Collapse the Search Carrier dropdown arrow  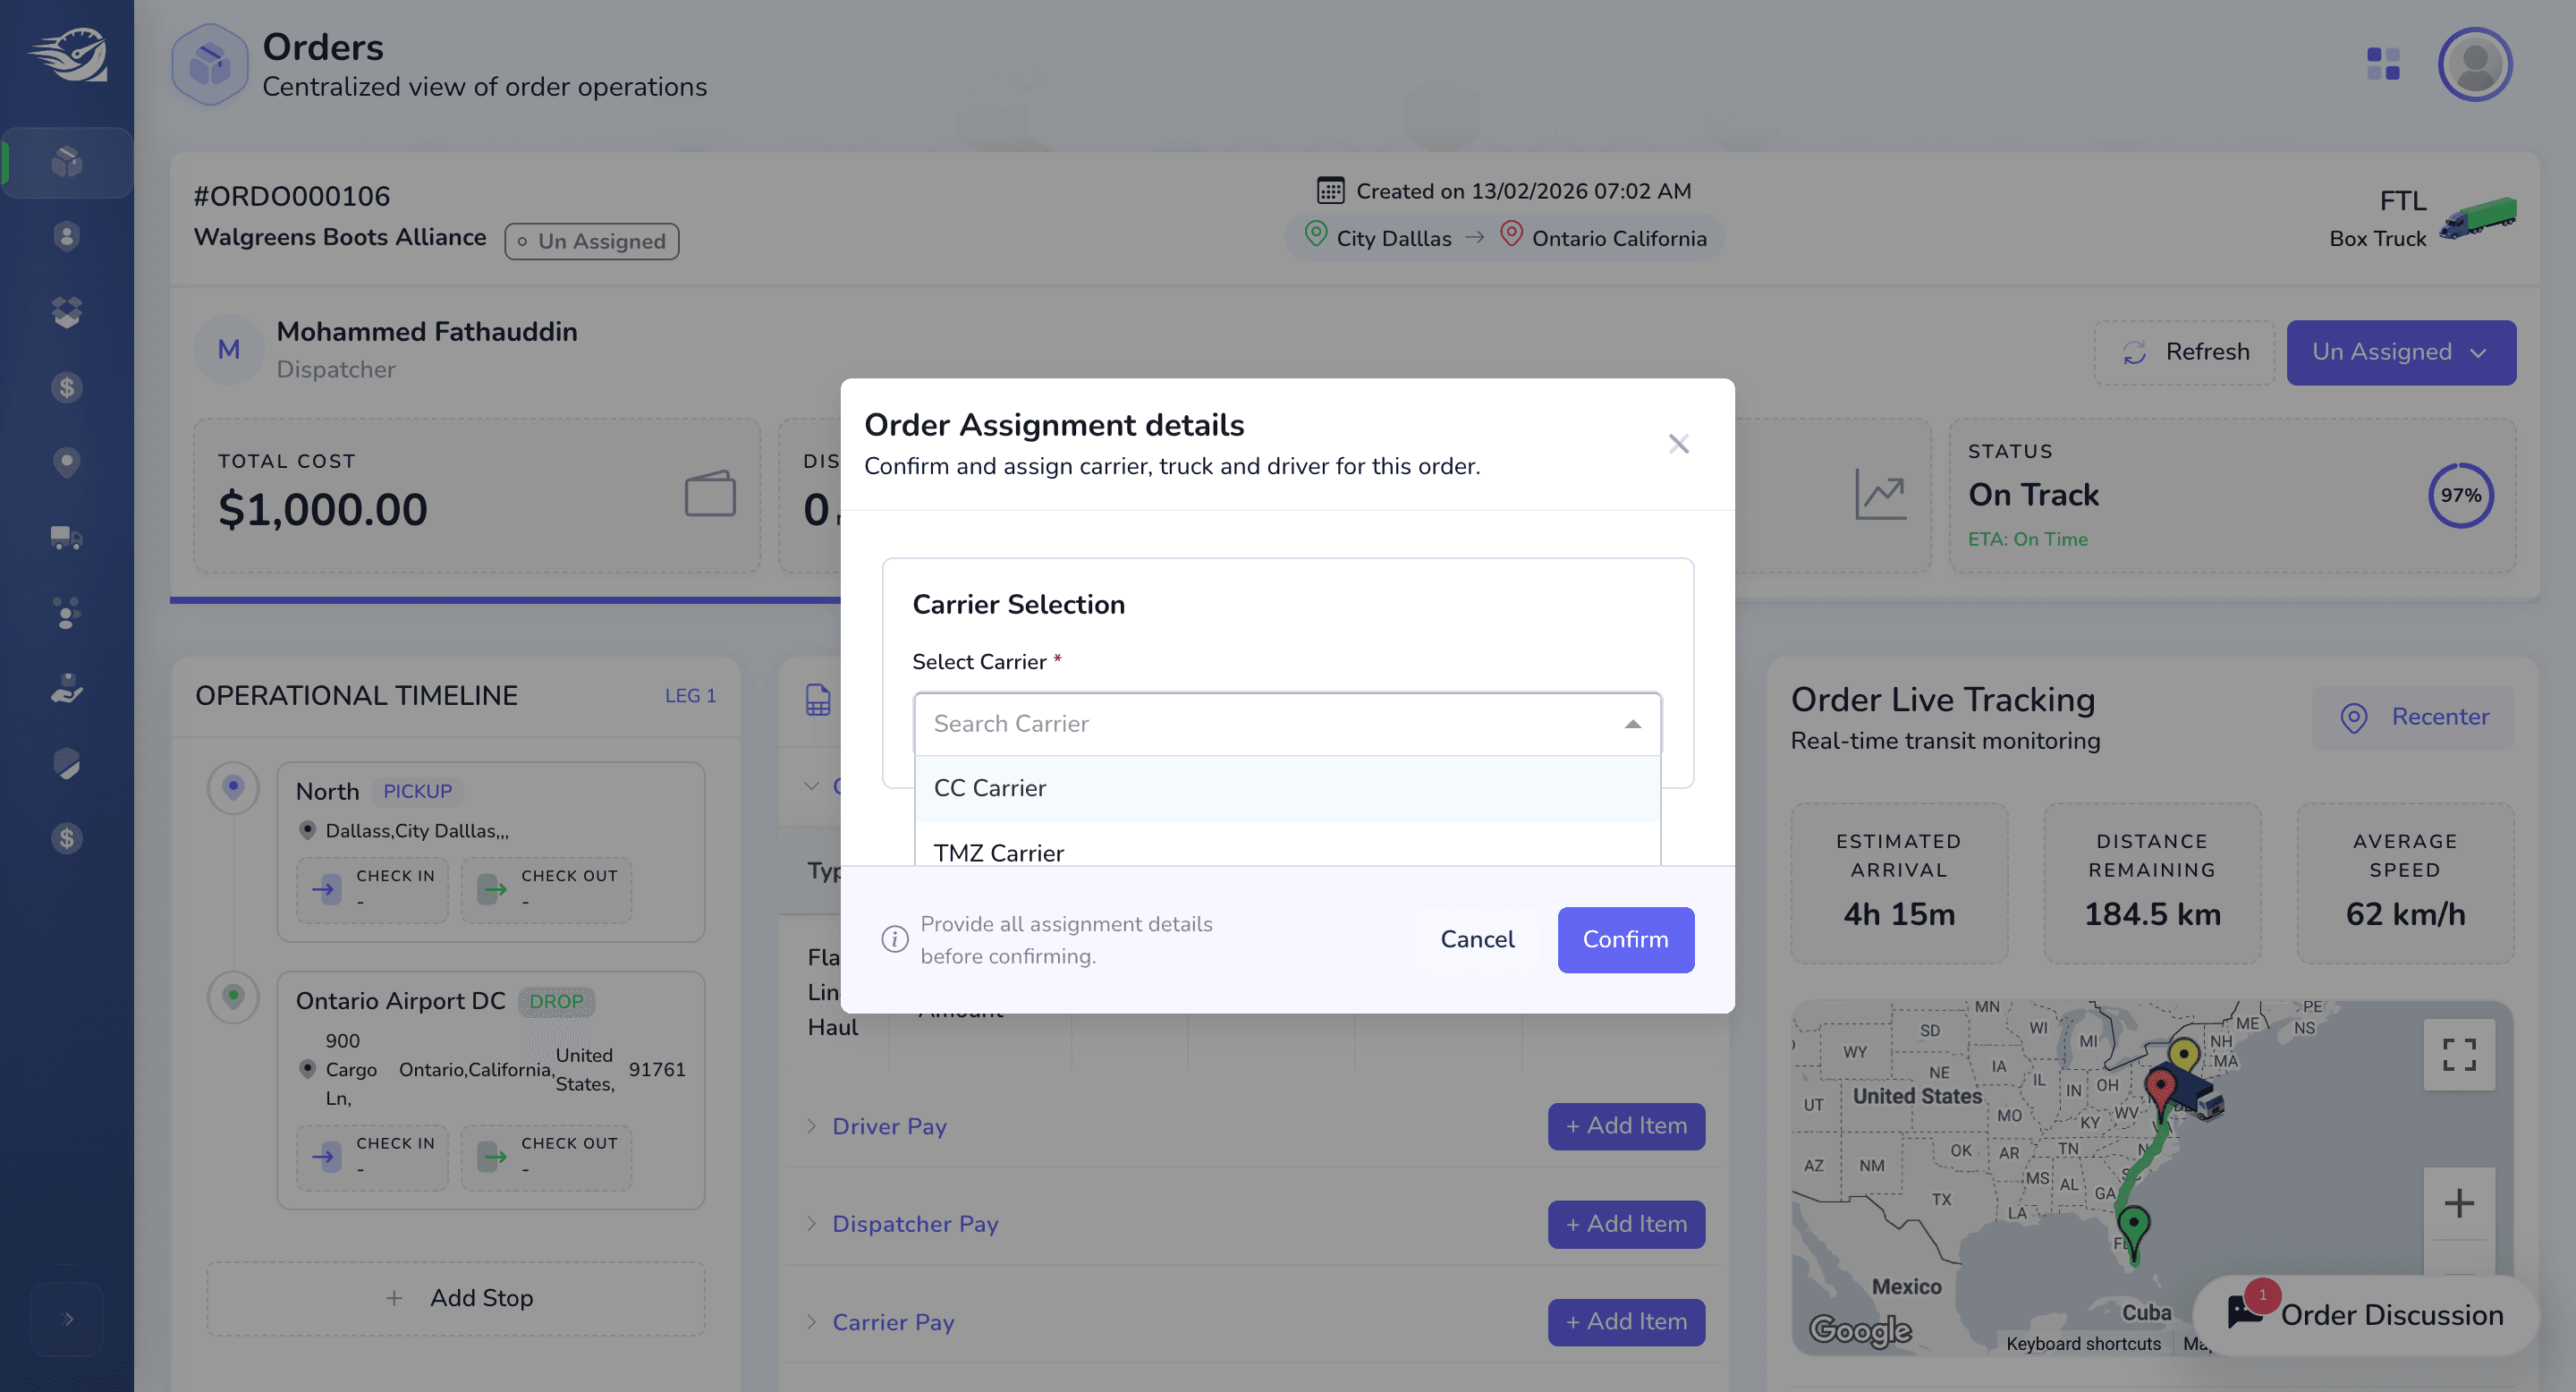pos(1632,724)
